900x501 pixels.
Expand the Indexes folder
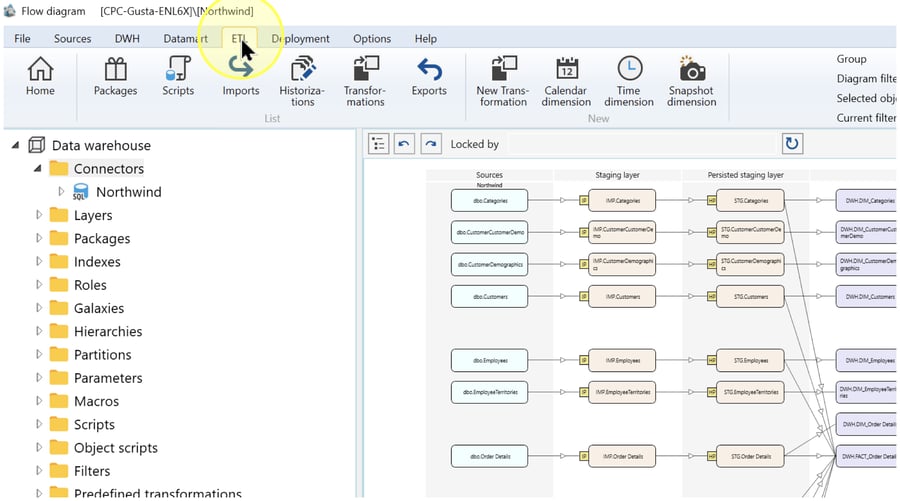tap(38, 261)
